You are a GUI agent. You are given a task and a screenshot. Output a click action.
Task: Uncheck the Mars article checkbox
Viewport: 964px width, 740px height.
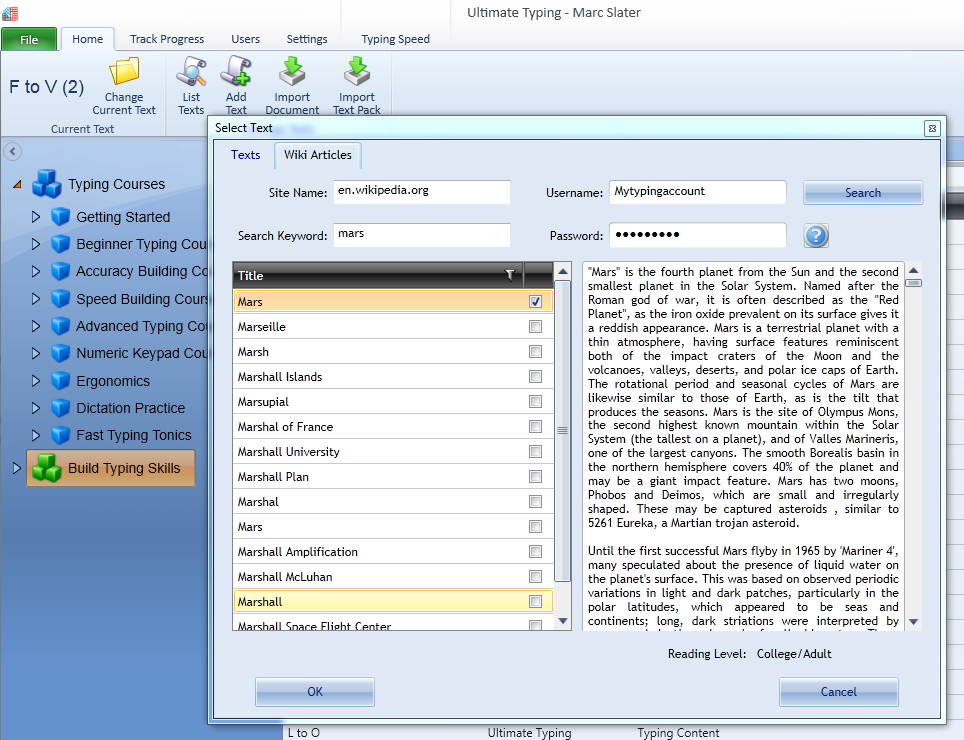pos(535,301)
